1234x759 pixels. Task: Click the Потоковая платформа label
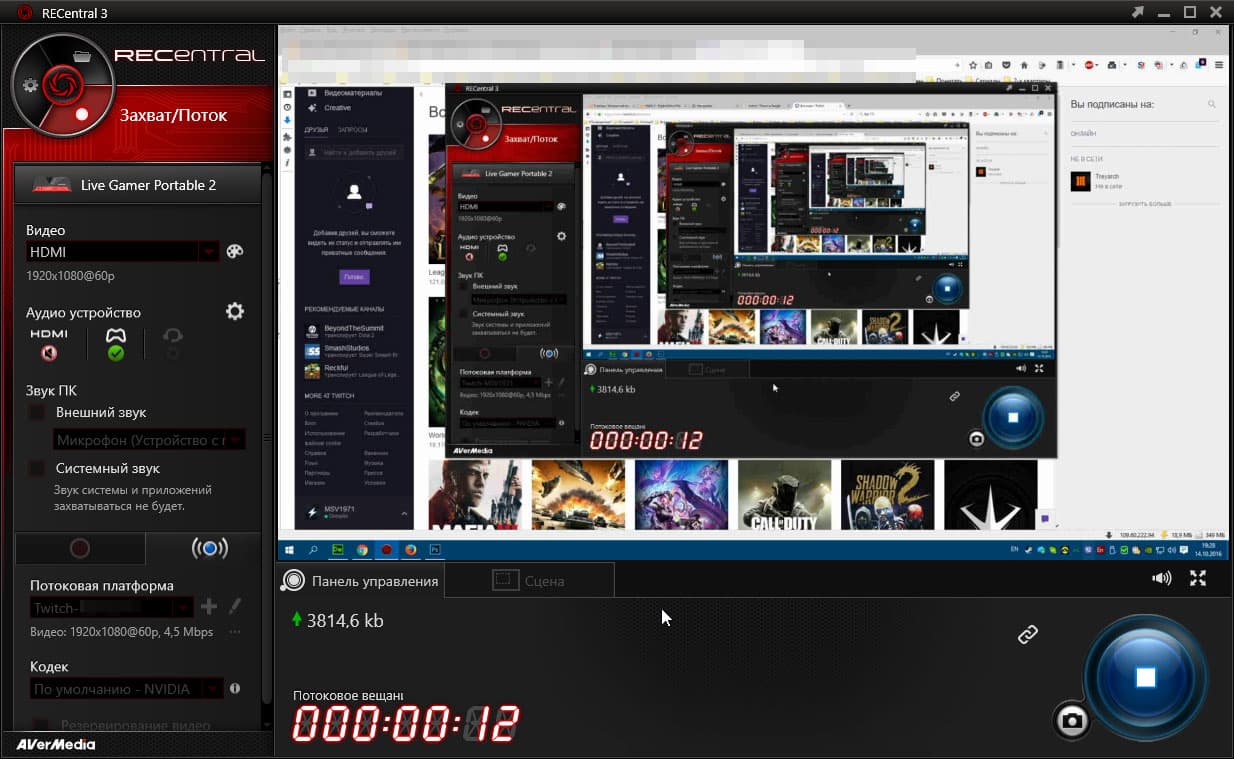(x=102, y=585)
